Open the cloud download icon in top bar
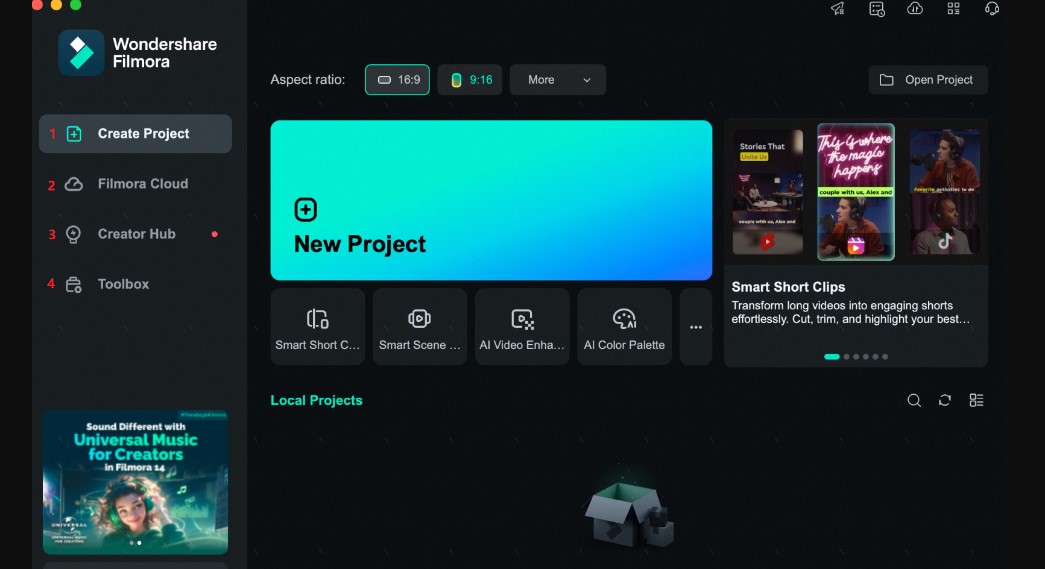 click(915, 9)
